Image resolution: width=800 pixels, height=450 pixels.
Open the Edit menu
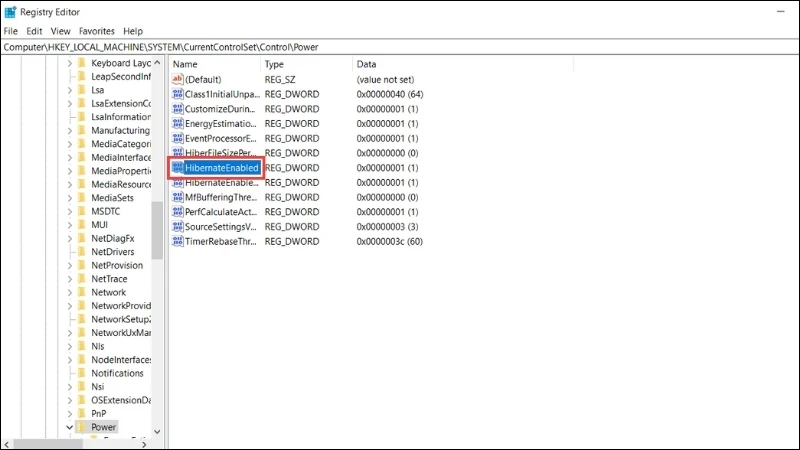34,31
